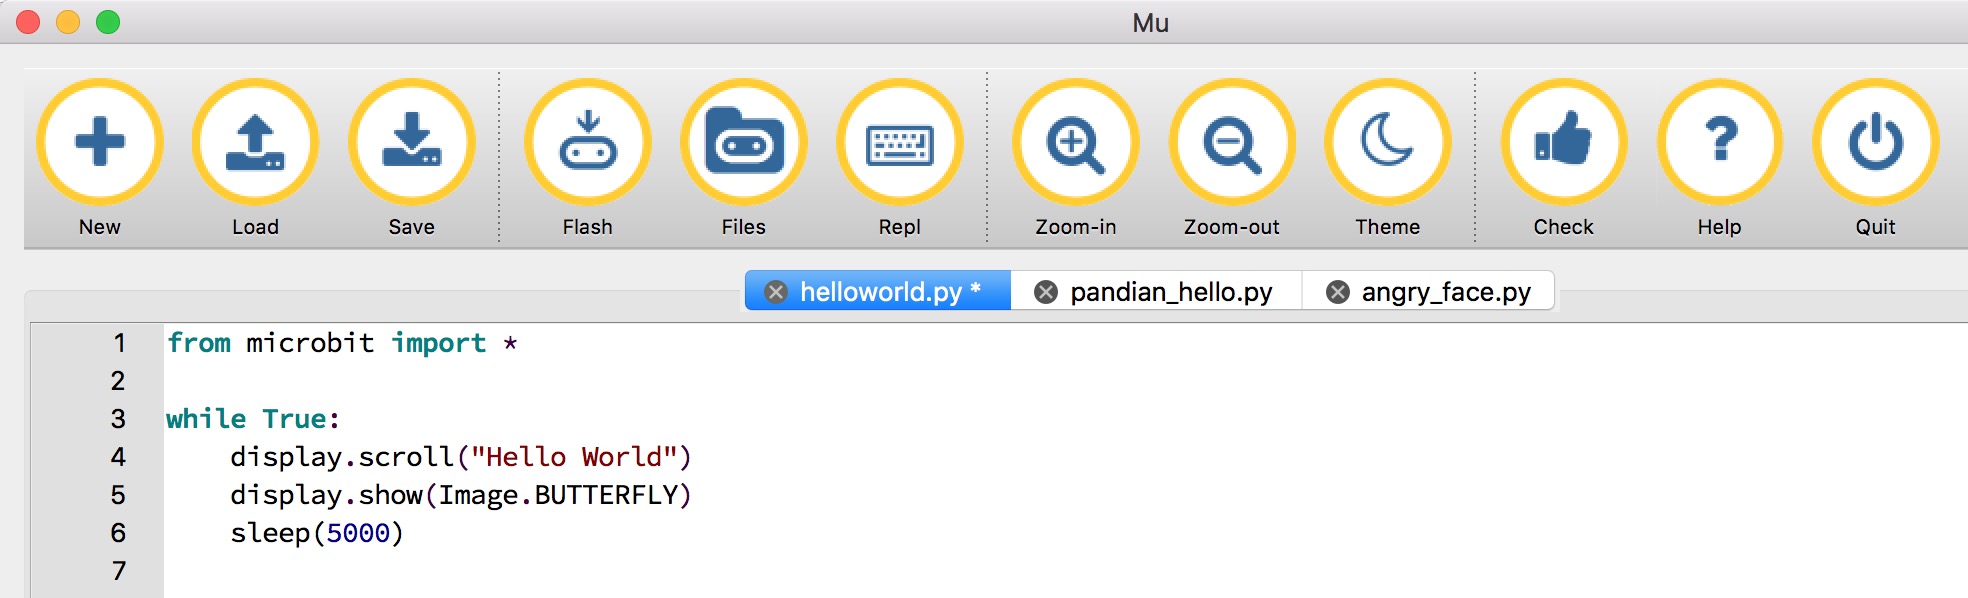Viewport: 1968px width, 598px height.
Task: Click line number 3 in the margin
Action: [x=118, y=419]
